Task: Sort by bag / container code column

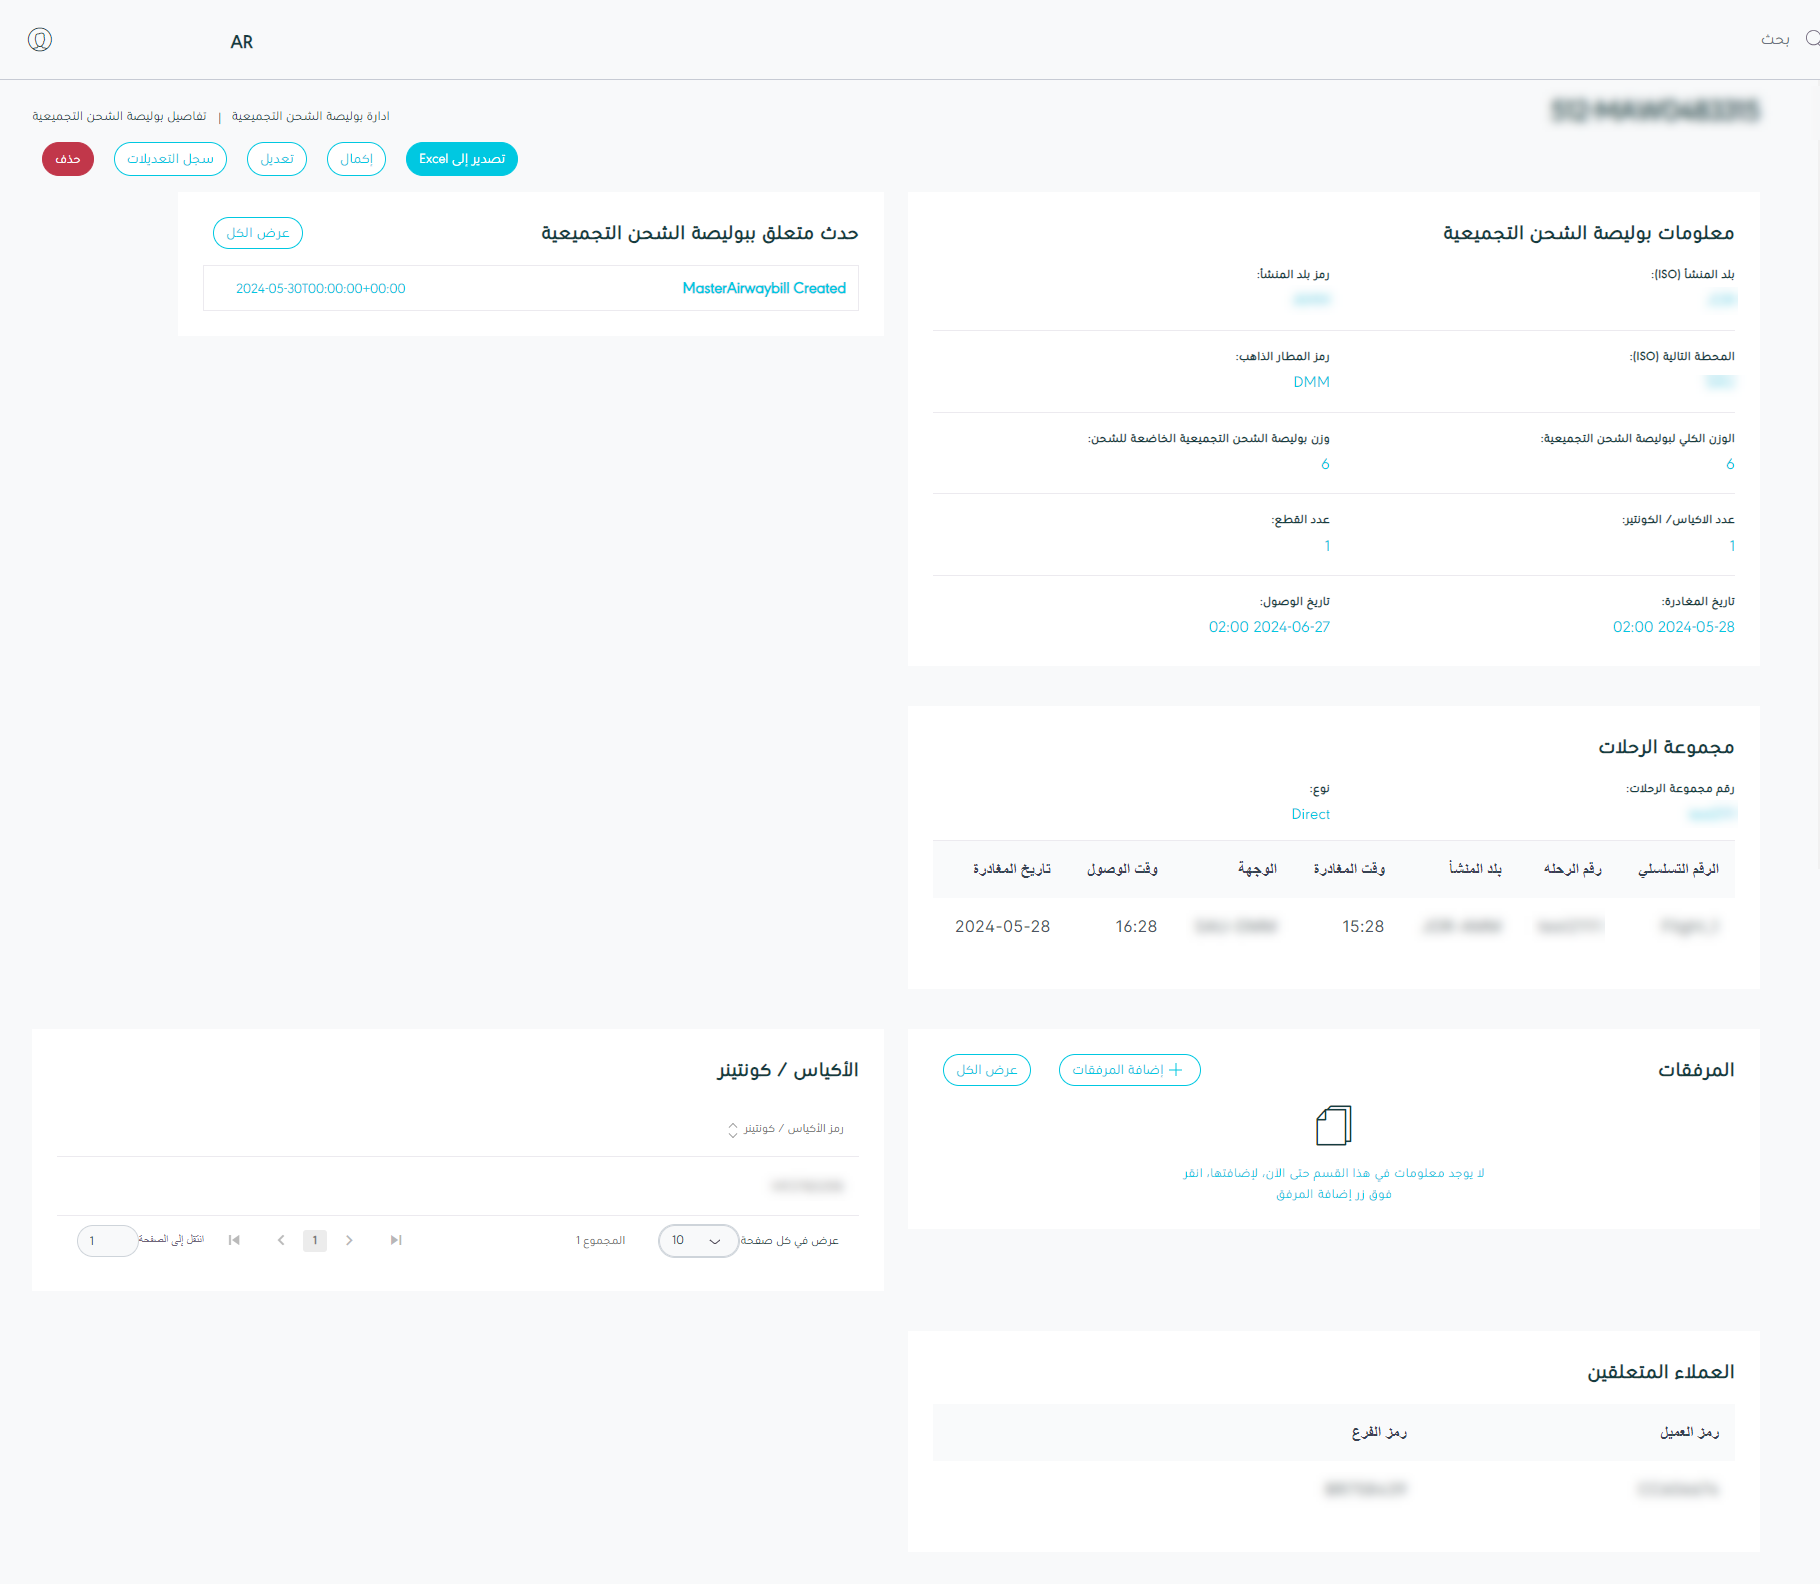Action: [733, 1129]
